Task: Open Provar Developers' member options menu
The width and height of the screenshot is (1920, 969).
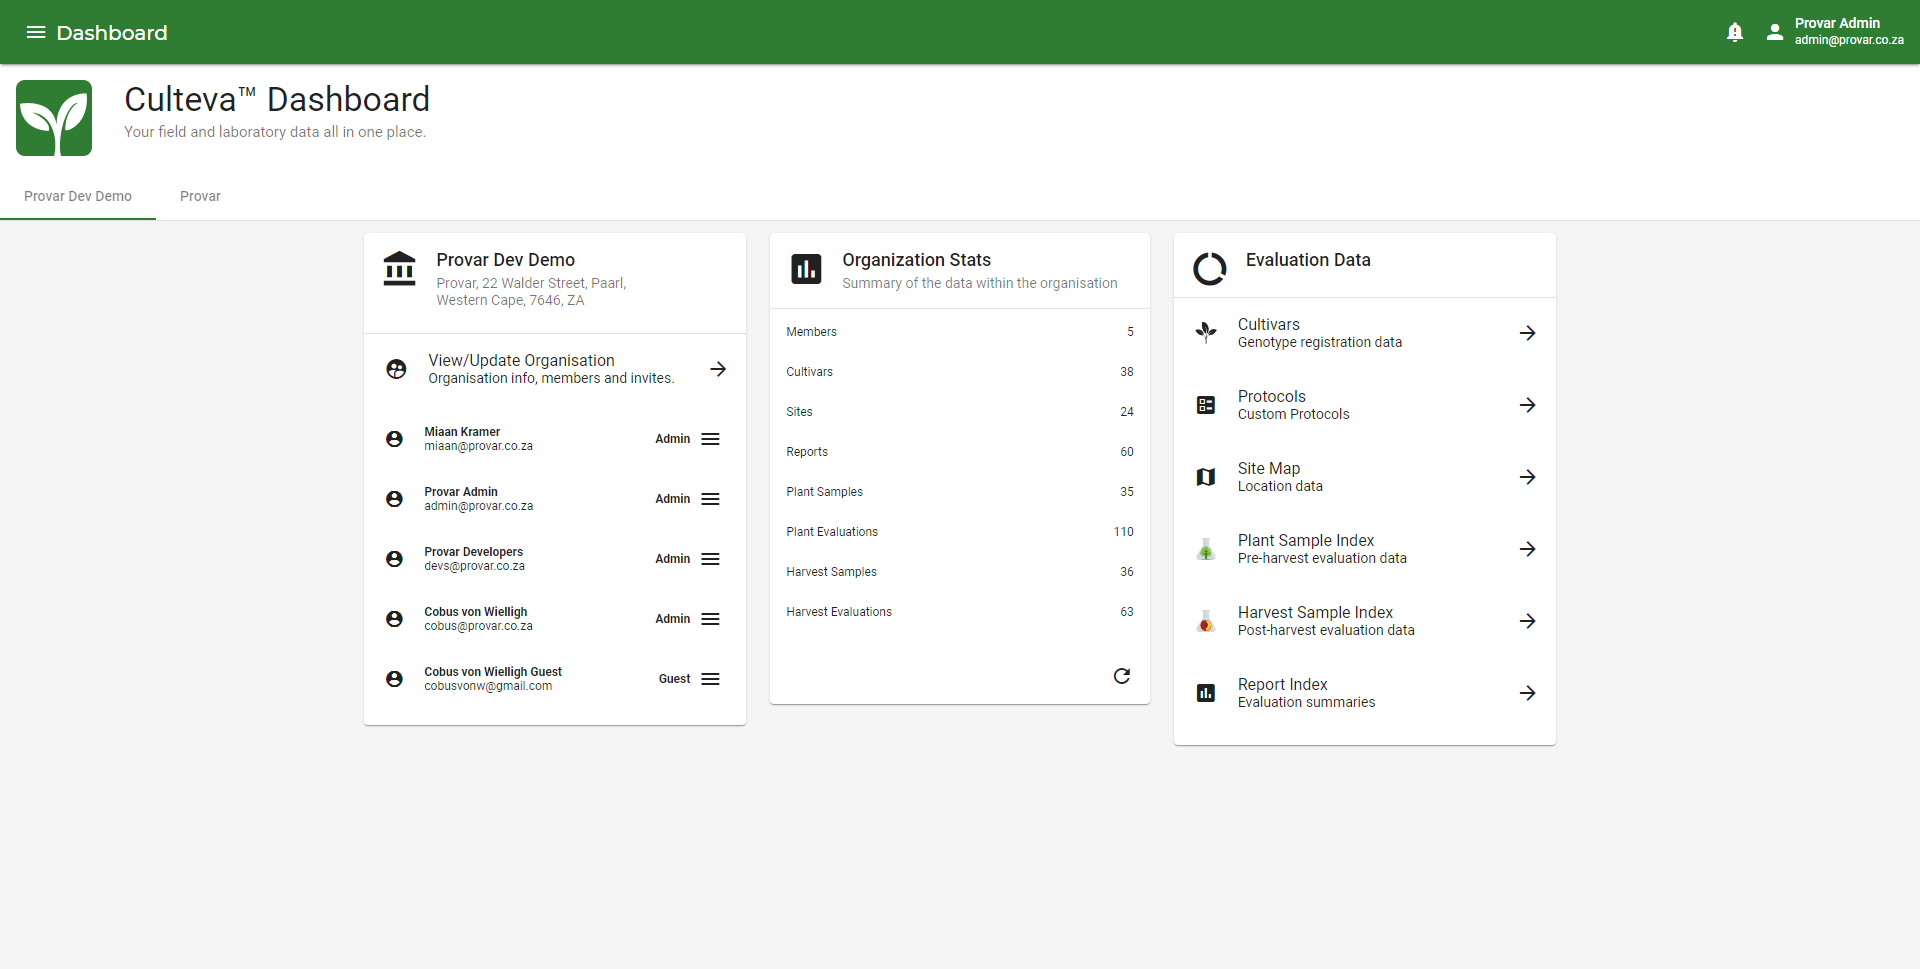Action: 710,559
